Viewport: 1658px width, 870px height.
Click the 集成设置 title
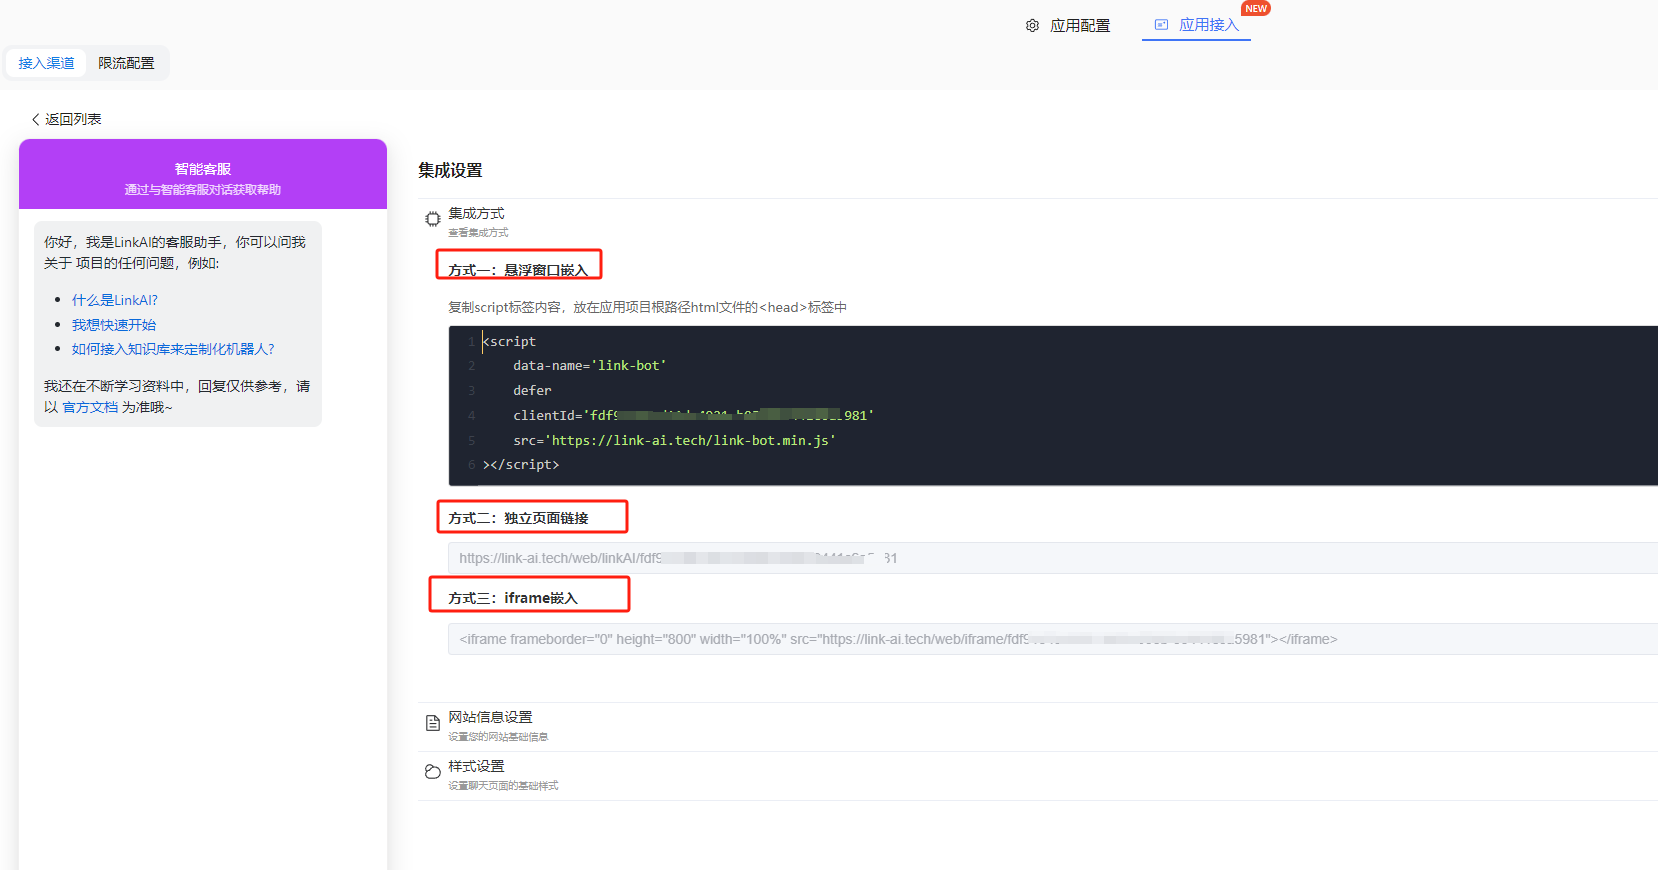[450, 171]
